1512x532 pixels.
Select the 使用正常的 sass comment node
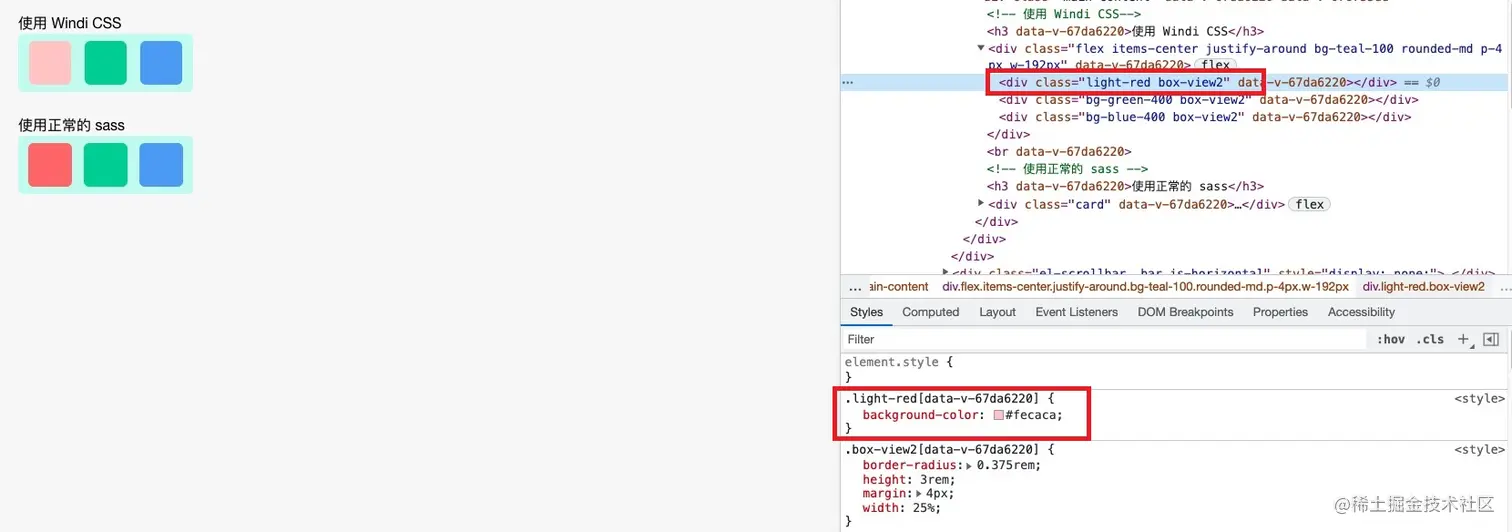1067,169
